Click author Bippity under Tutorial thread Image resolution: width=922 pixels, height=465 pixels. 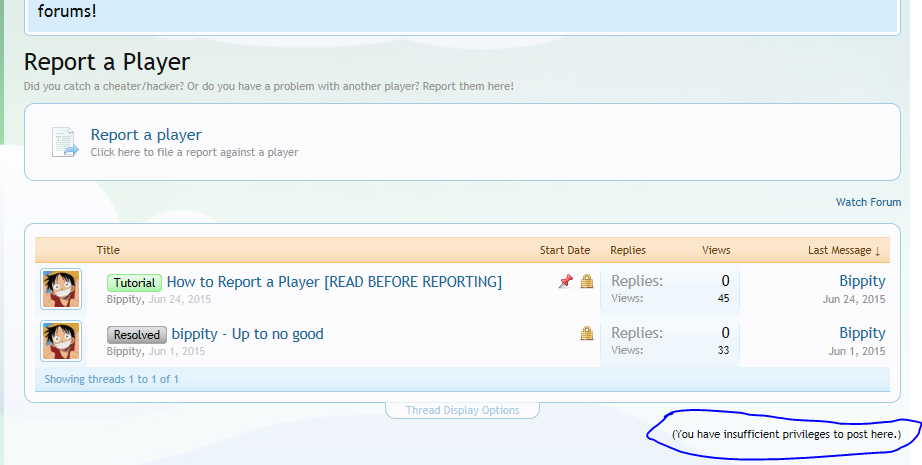[123, 299]
